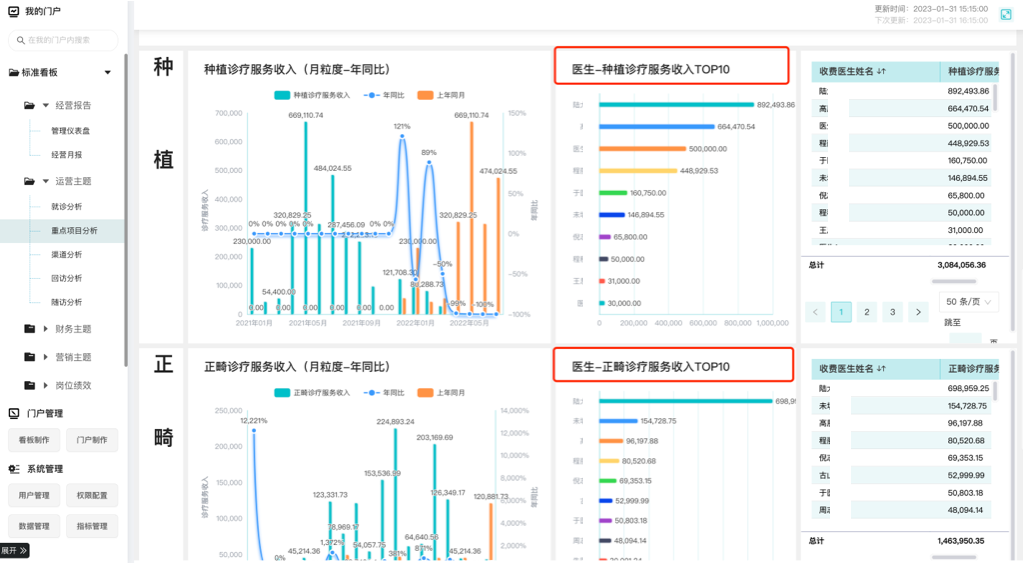
Task: Expand the 财务主题 tree arrow
Action: pyautogui.click(x=46, y=329)
